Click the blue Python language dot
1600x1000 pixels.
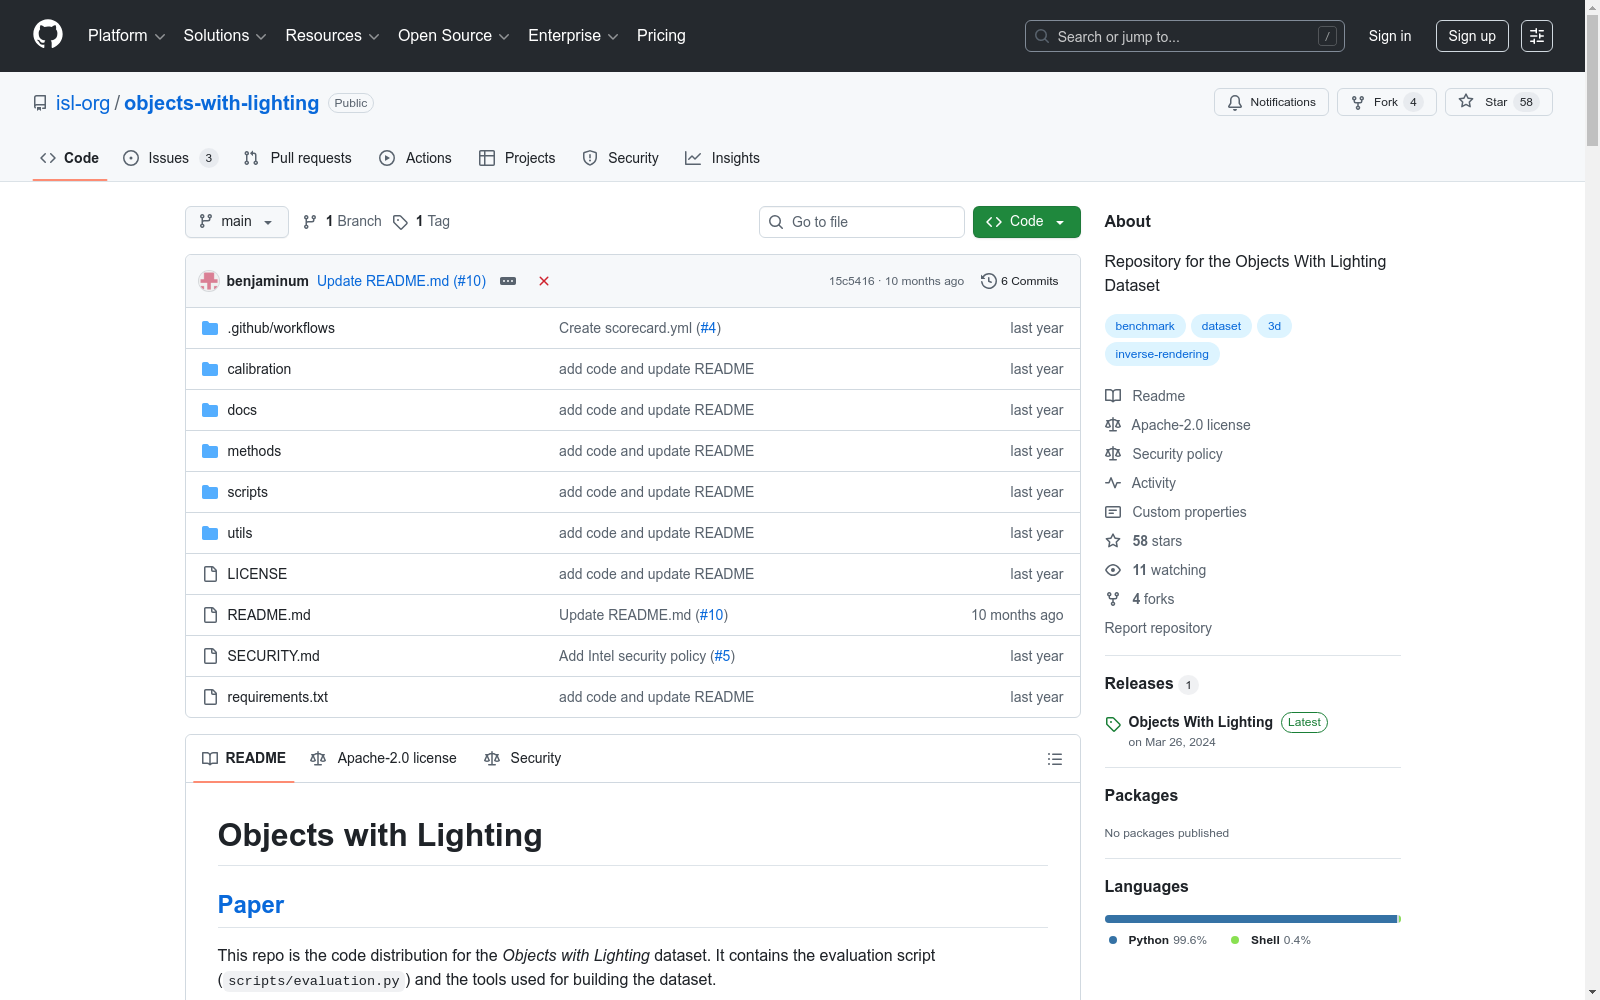click(1113, 940)
